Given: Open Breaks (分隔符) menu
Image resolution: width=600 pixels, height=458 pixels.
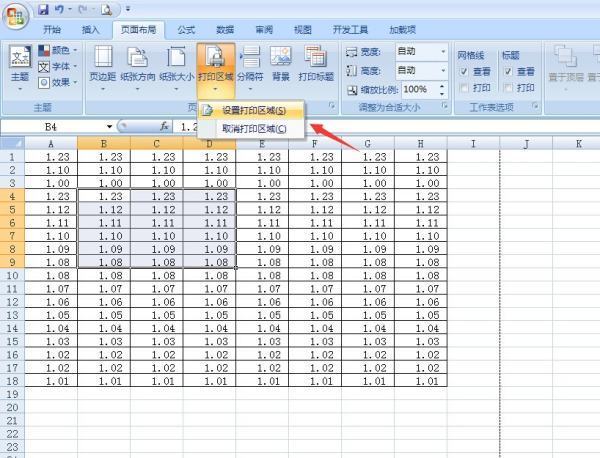Looking at the screenshot, I should [x=250, y=68].
